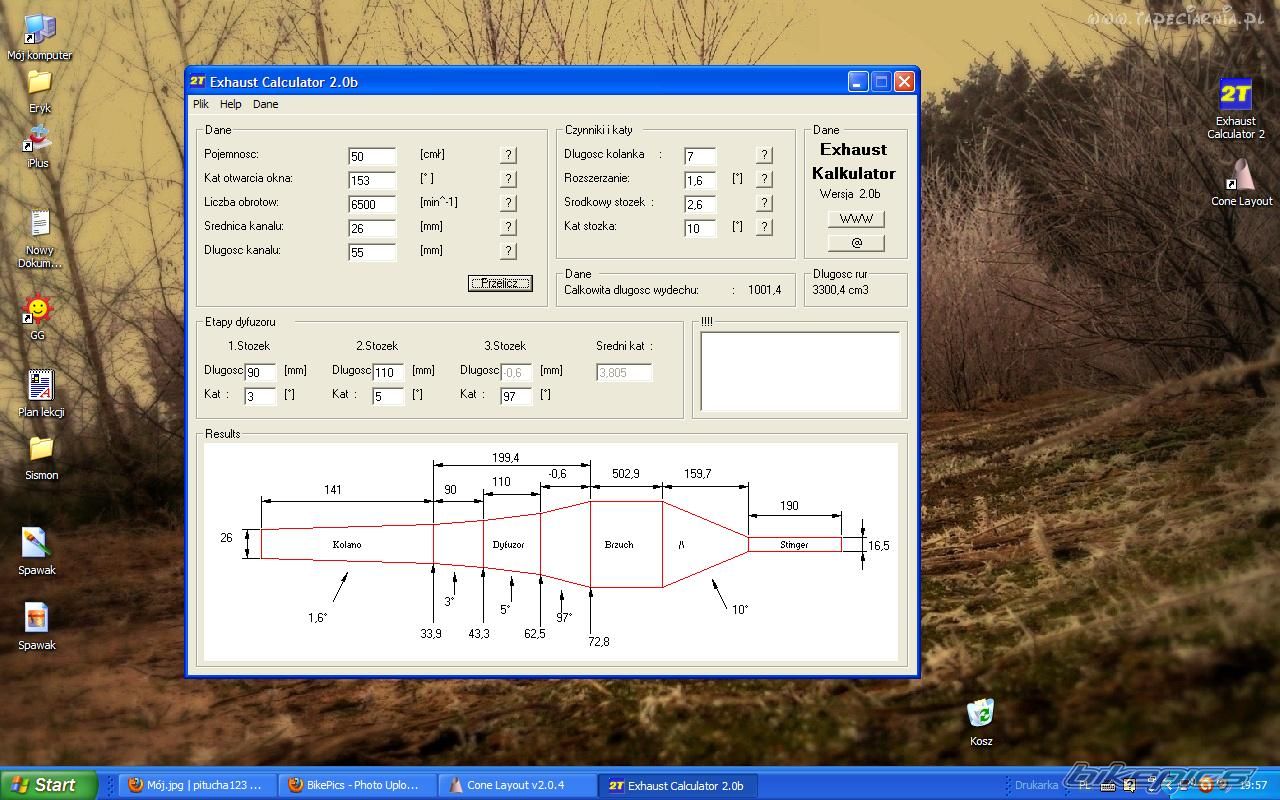1280x800 pixels.
Task: Open the Cone Layout desktop shortcut
Action: [x=1241, y=178]
